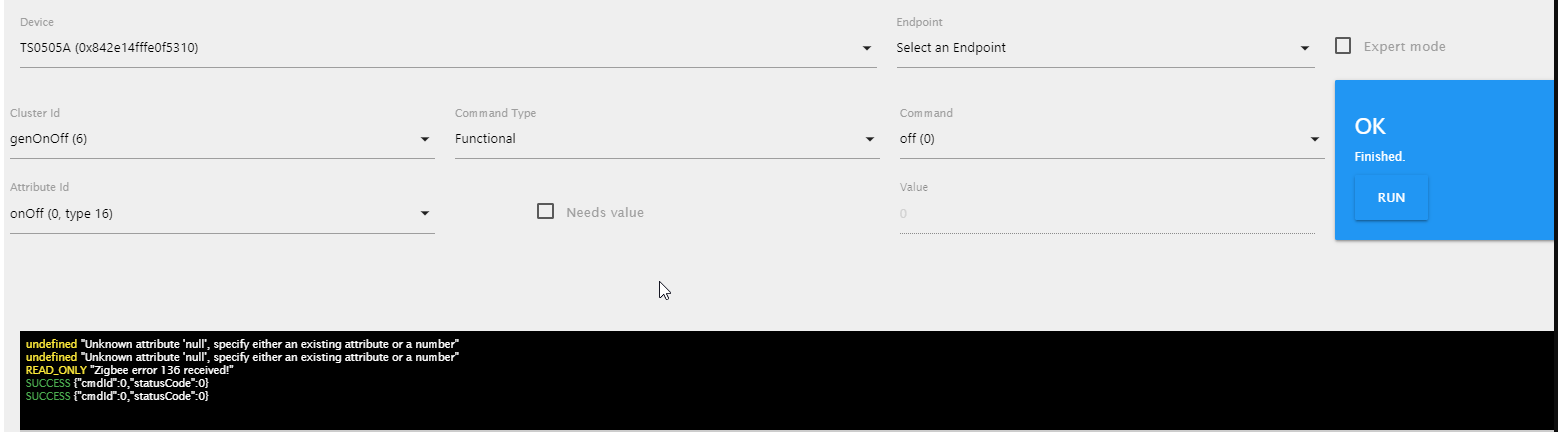Image resolution: width=1558 pixels, height=432 pixels.
Task: Open the Command dropdown arrow
Action: coord(1314,139)
